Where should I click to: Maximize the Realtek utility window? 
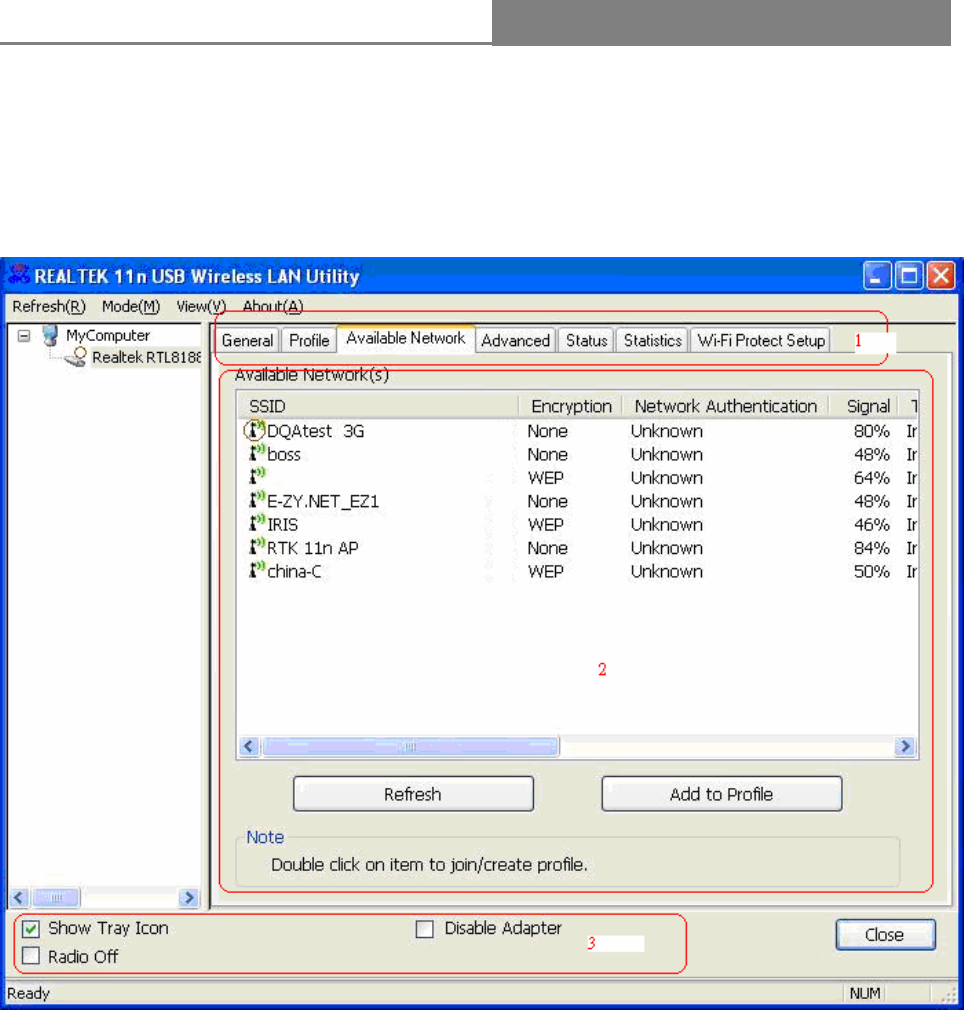pyautogui.click(x=909, y=276)
